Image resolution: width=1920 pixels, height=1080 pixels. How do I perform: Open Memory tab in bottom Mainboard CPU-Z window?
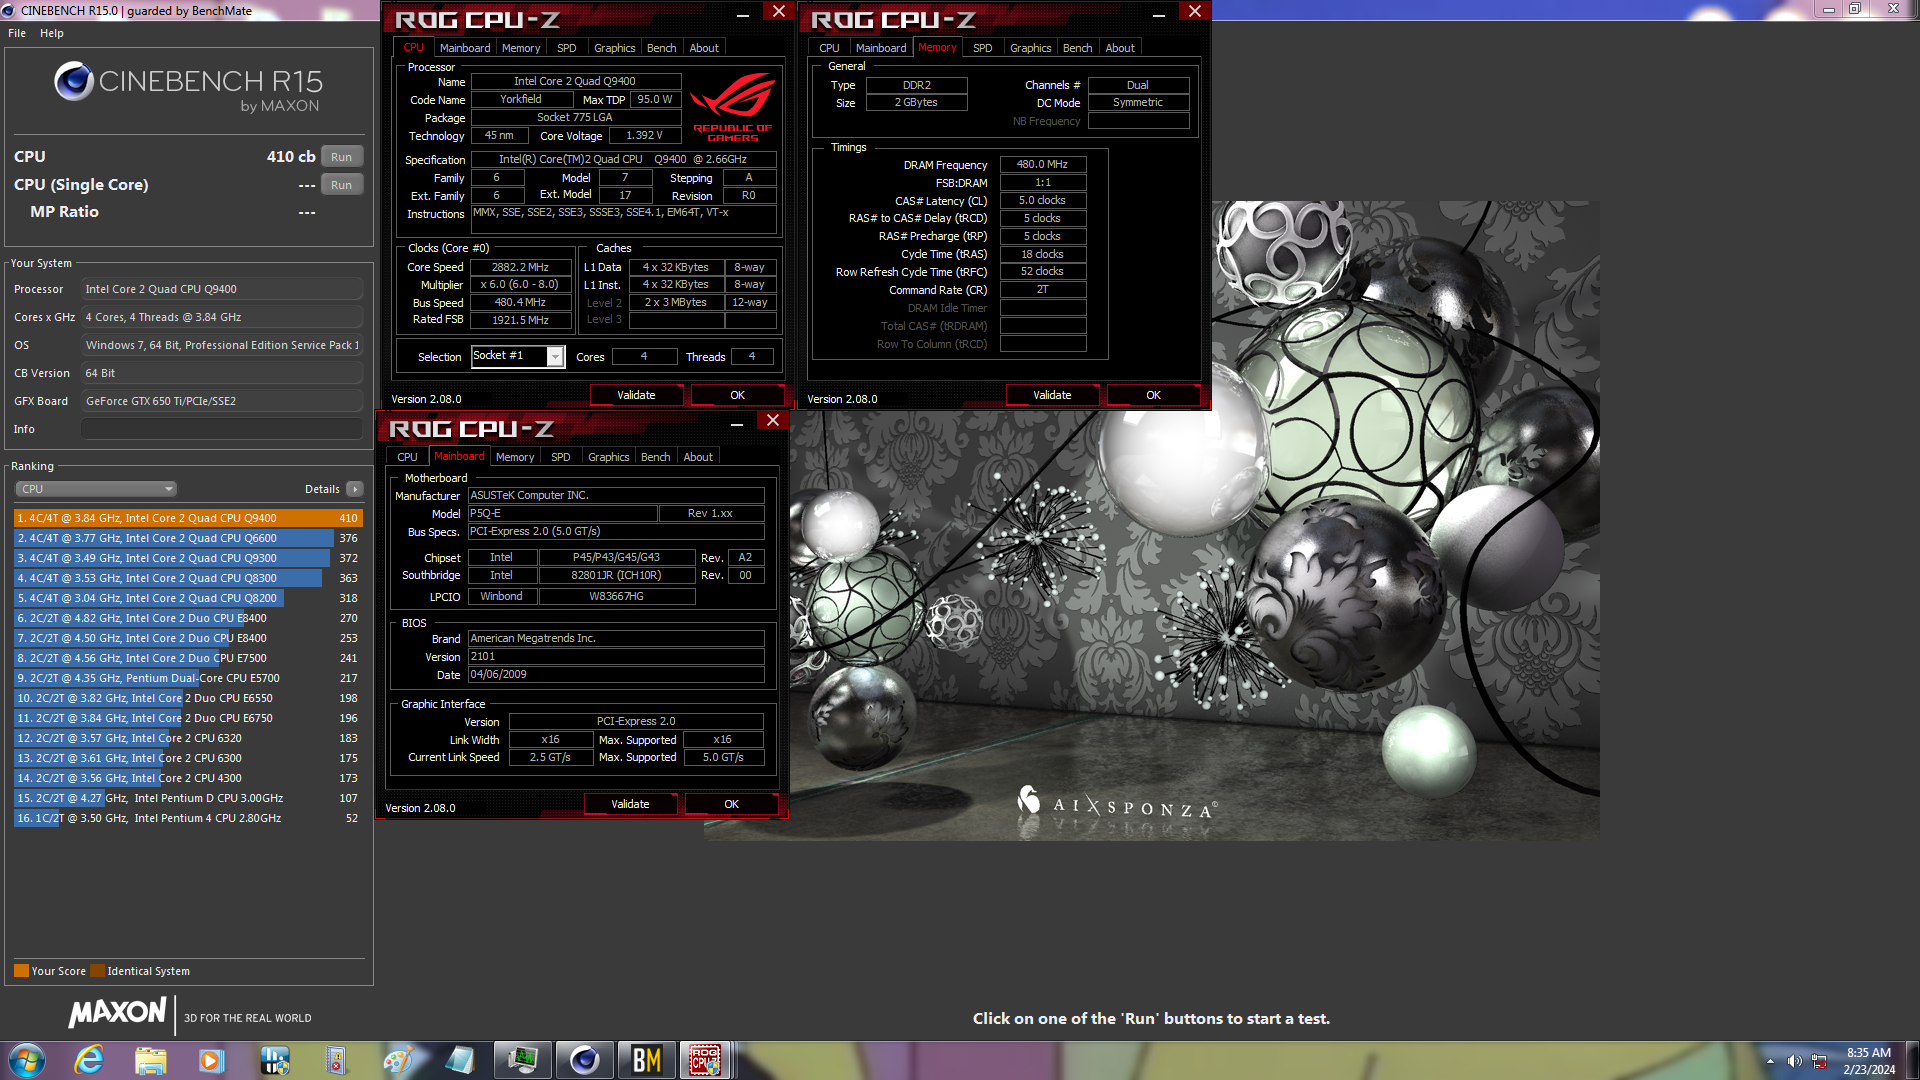515,457
